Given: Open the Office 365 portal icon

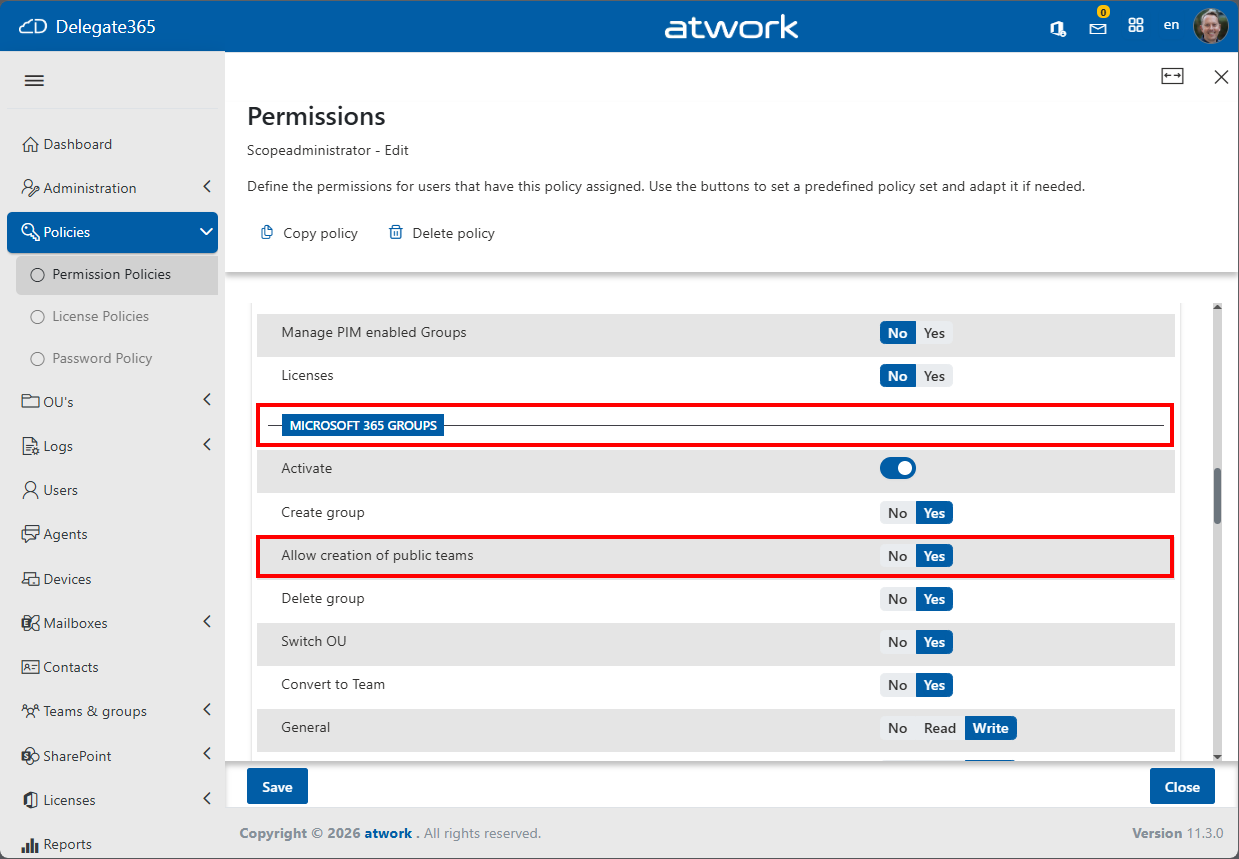Looking at the screenshot, I should tap(1058, 27).
